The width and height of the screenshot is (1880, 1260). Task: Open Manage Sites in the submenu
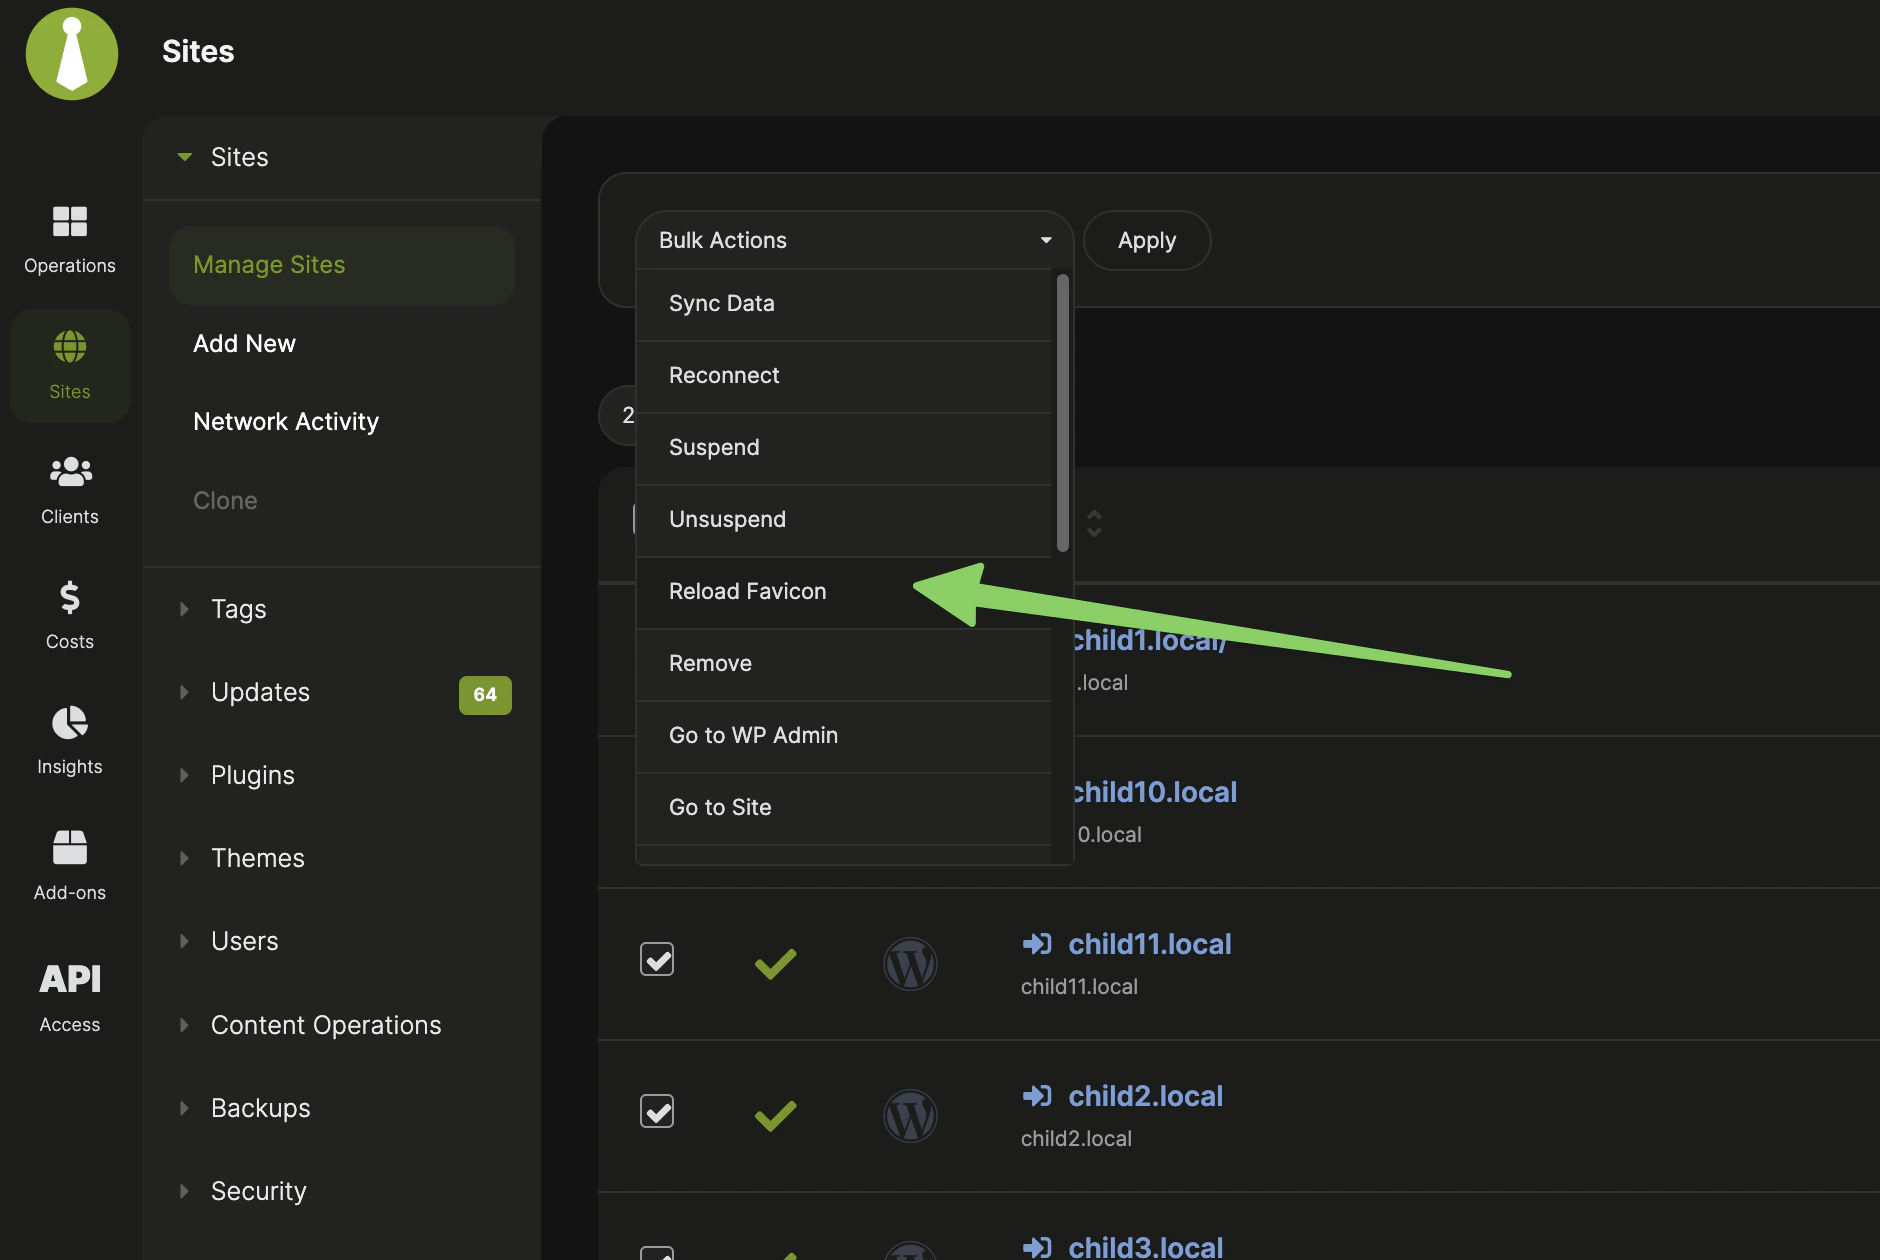pyautogui.click(x=341, y=265)
